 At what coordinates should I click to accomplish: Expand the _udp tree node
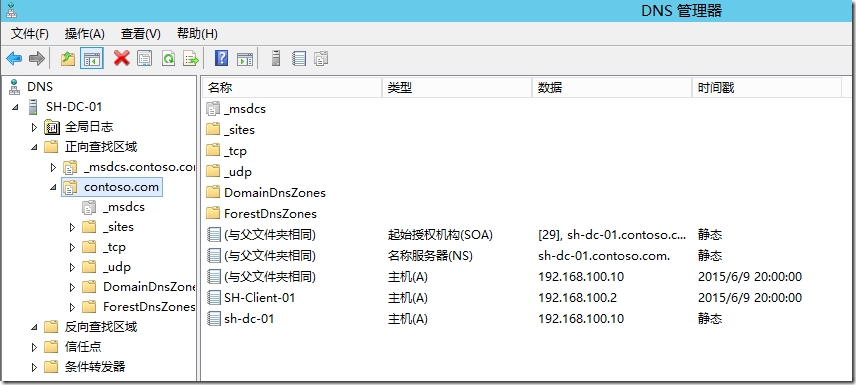click(72, 267)
